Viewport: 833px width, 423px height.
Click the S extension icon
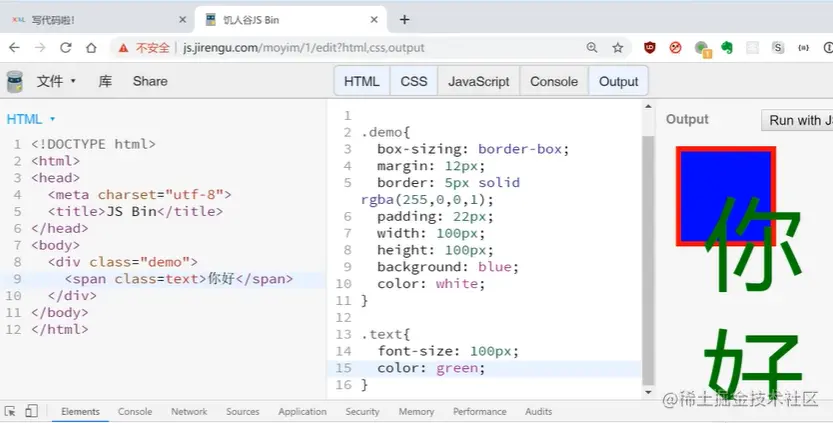coord(778,48)
